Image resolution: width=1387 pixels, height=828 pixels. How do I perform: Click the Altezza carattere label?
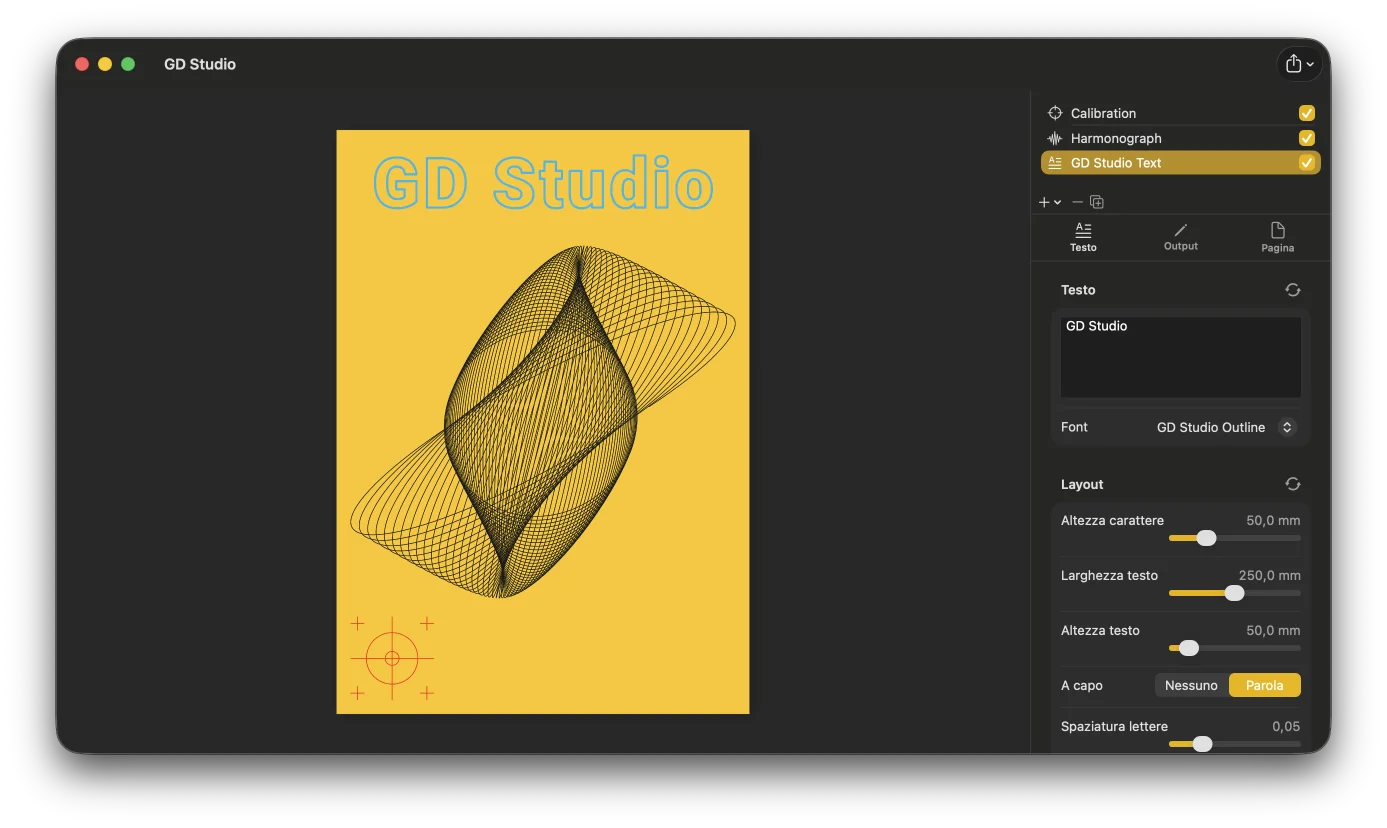tap(1112, 520)
